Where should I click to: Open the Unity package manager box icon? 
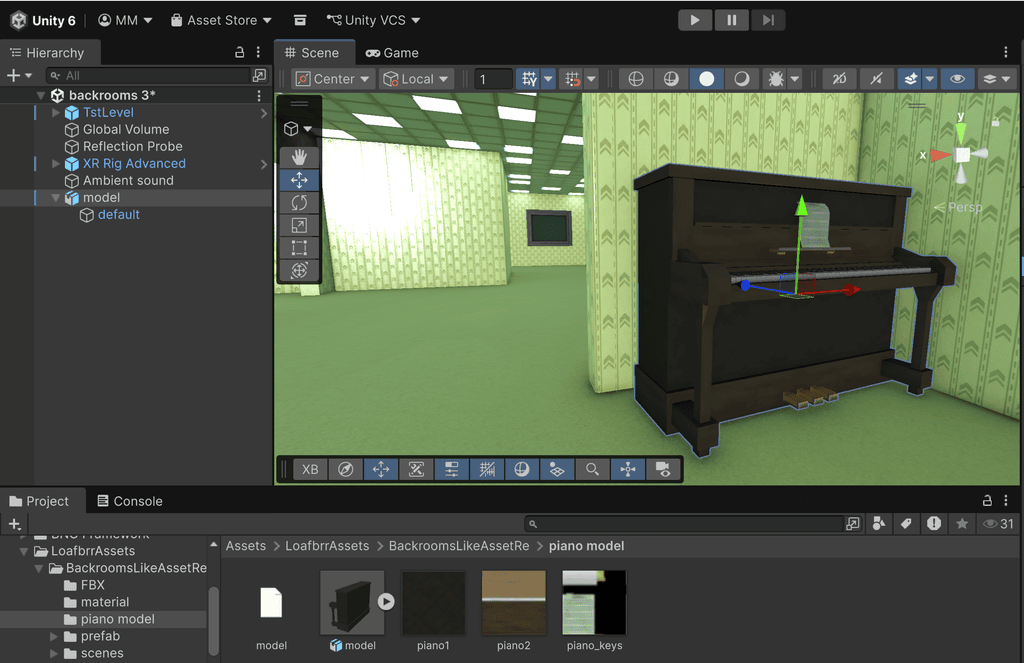(300, 20)
